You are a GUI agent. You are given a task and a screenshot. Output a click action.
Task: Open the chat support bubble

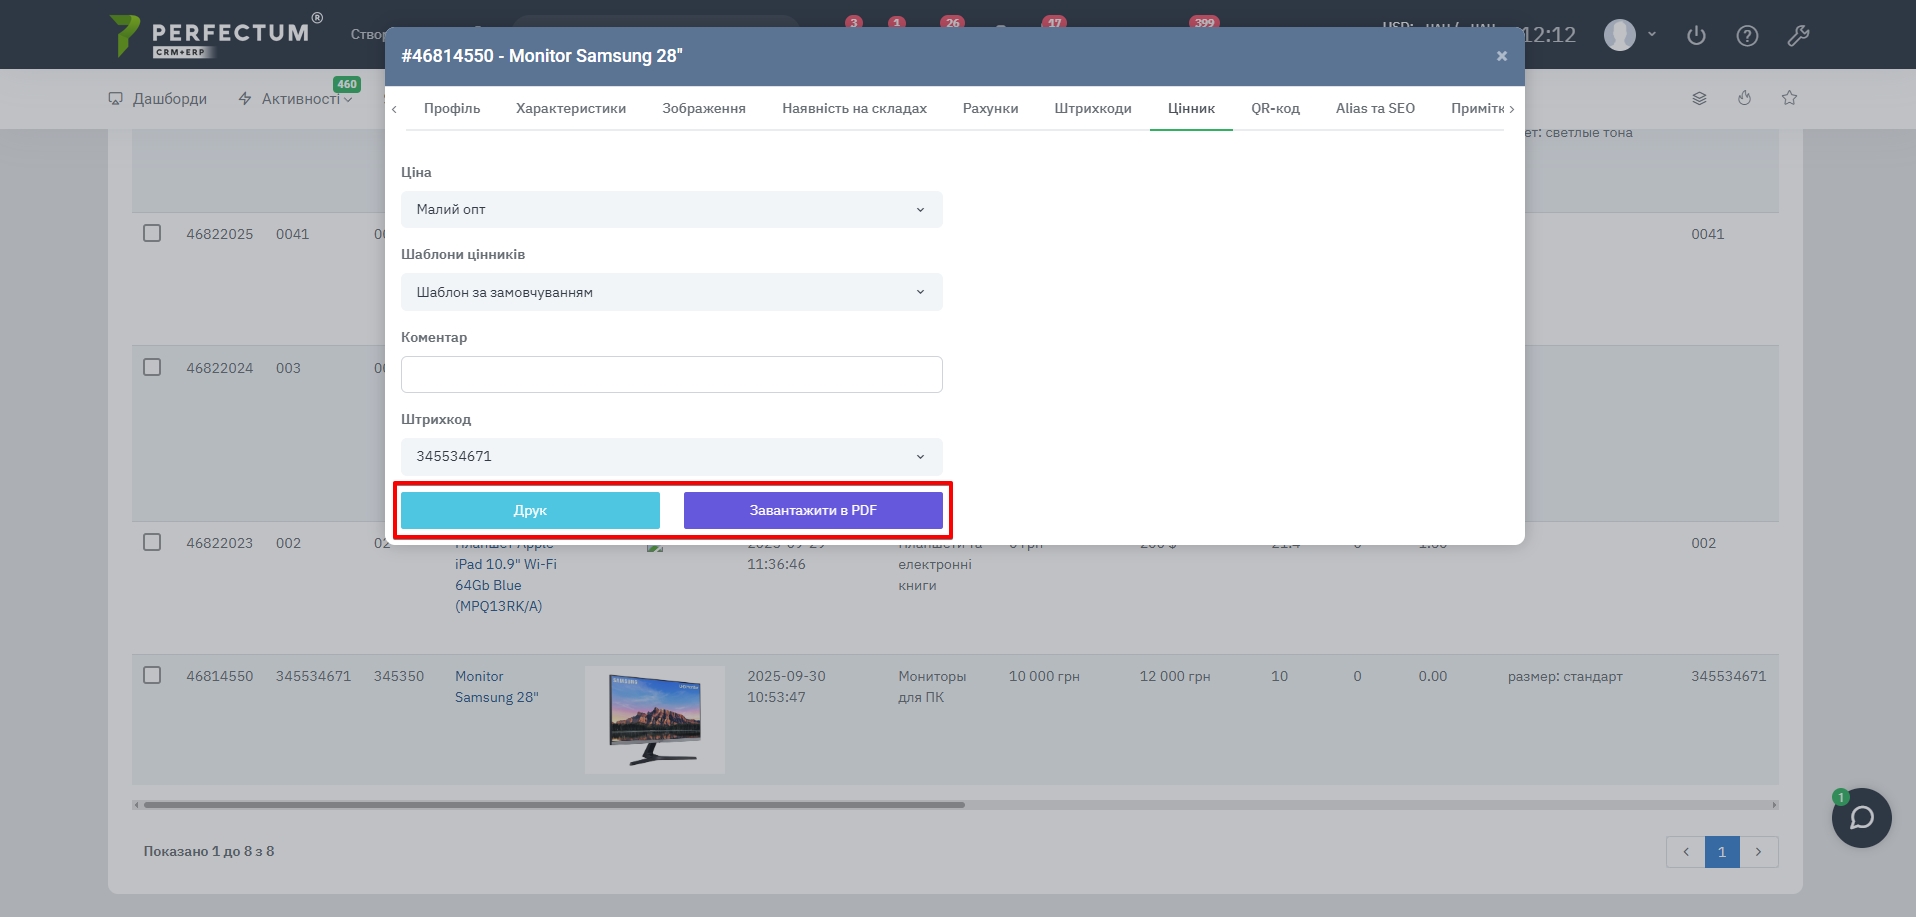1861,818
